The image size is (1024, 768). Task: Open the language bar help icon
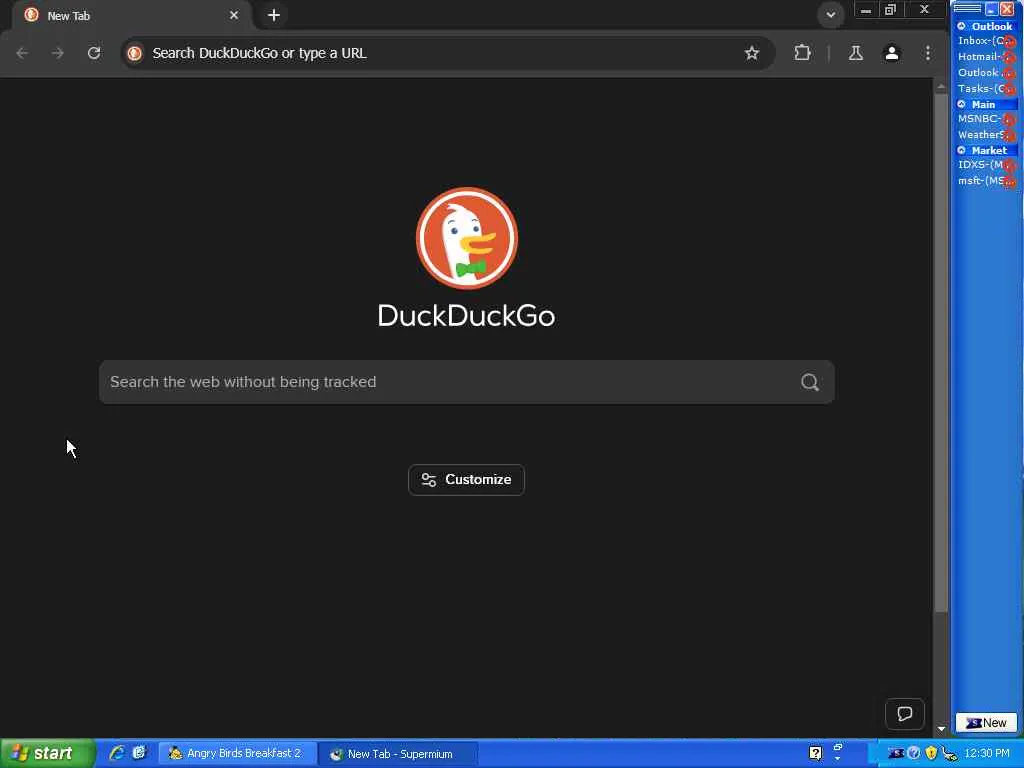(816, 753)
